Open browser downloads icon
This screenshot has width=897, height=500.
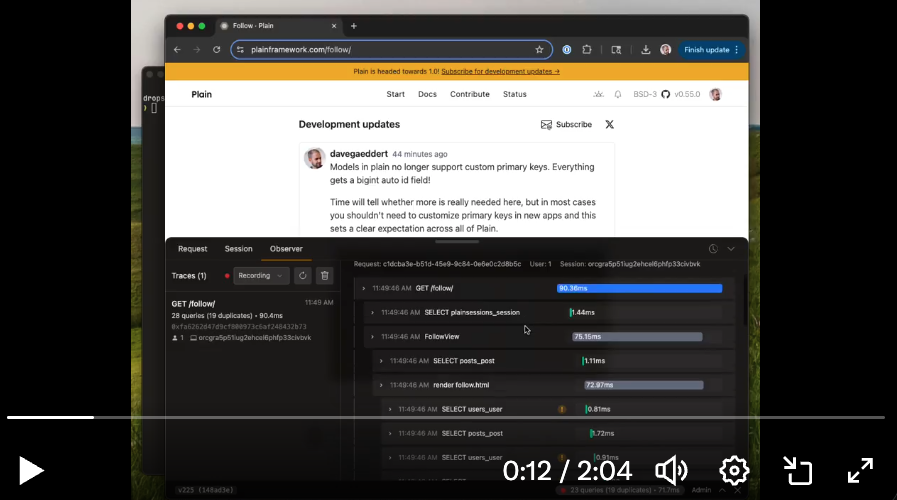coord(645,50)
